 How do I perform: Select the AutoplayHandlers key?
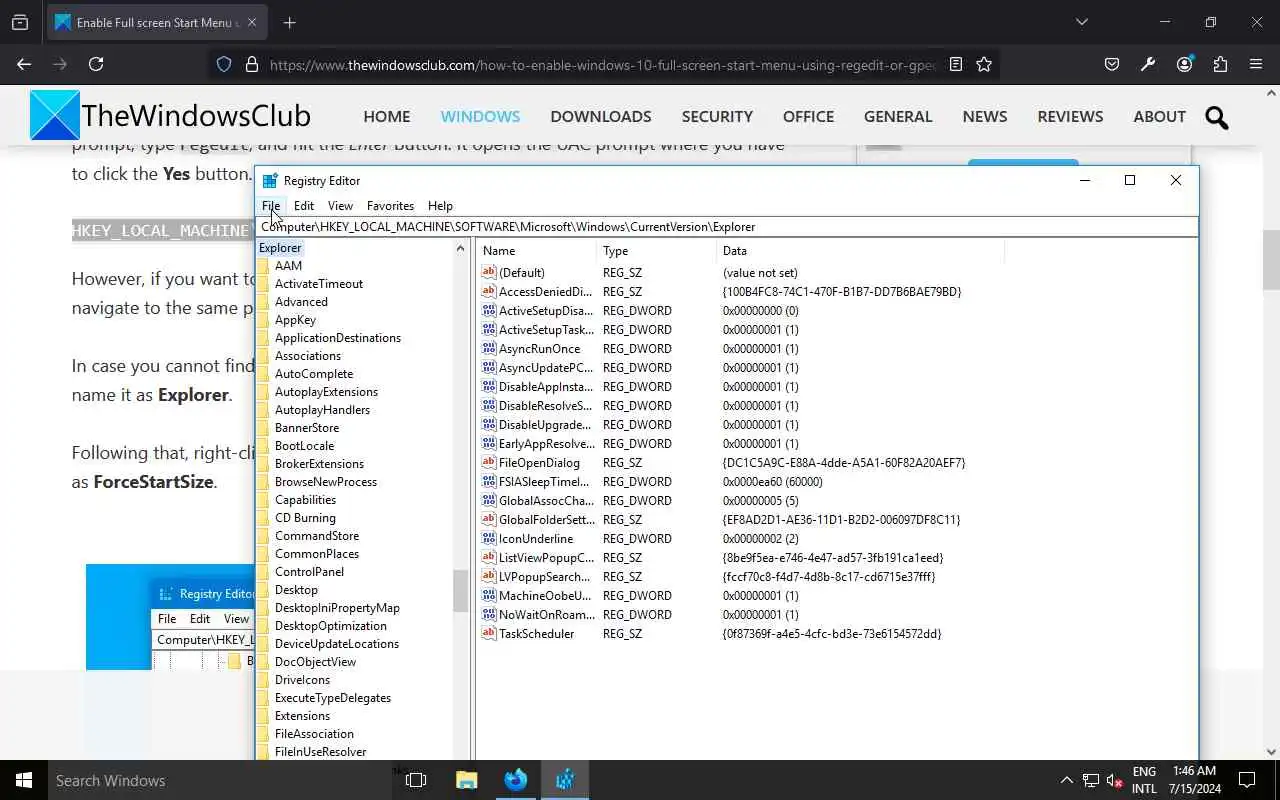click(322, 410)
